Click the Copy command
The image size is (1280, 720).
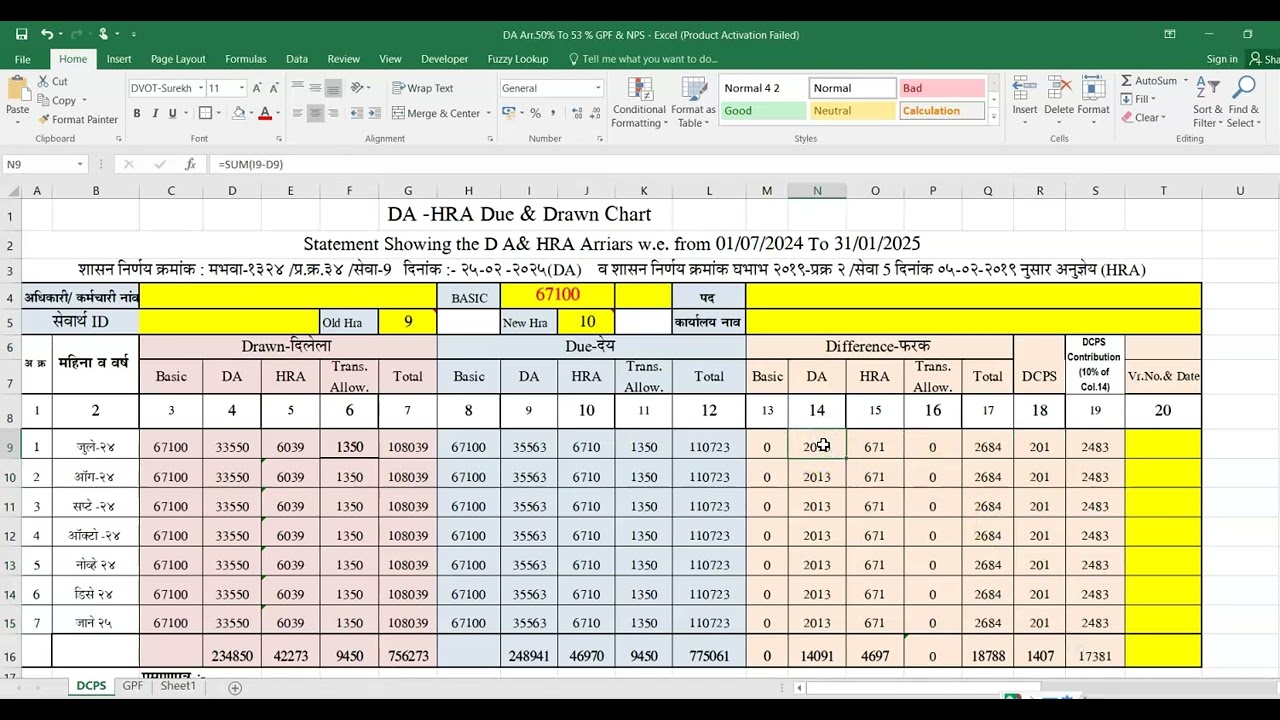[x=57, y=100]
